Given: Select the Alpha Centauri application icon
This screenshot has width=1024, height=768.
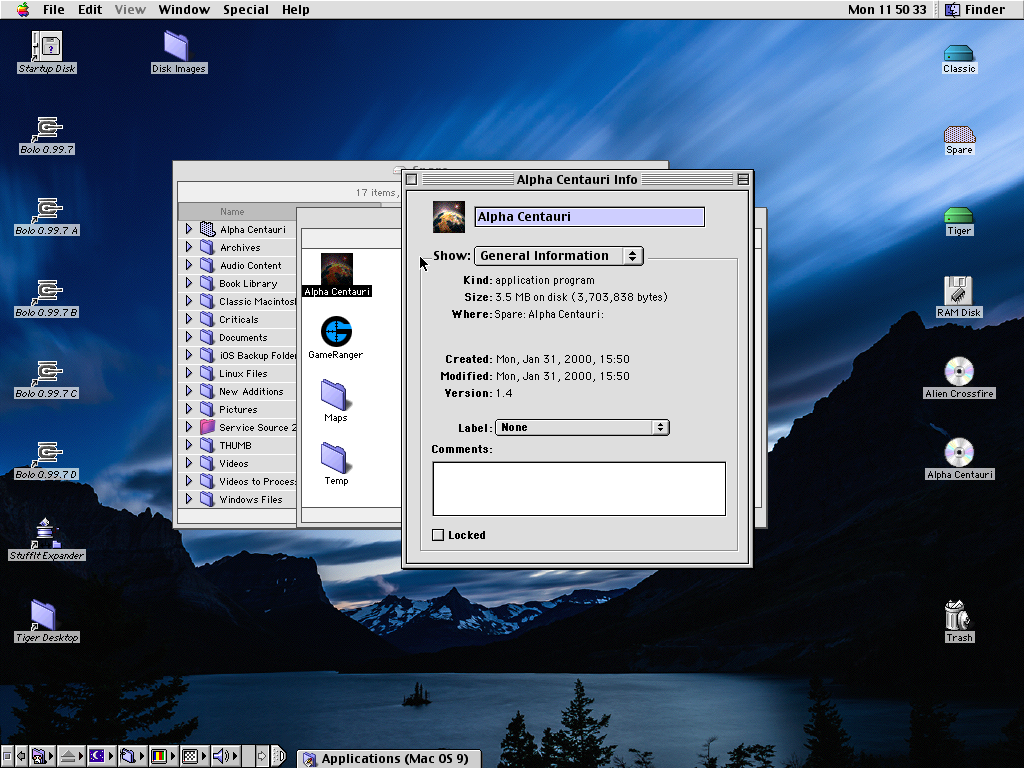Looking at the screenshot, I should coord(336,269).
